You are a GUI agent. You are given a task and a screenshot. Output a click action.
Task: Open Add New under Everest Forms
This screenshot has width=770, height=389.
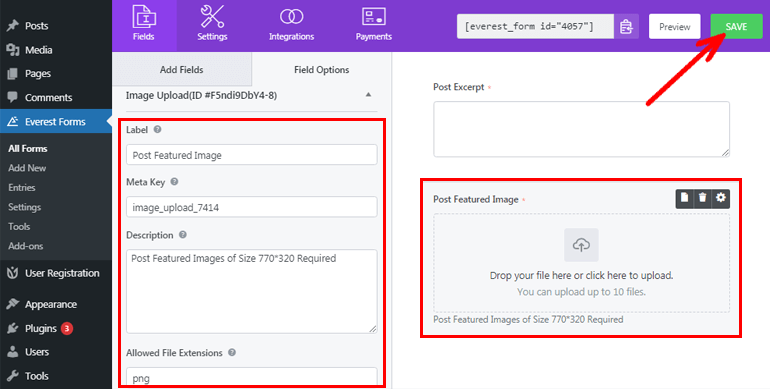pyautogui.click(x=27, y=168)
